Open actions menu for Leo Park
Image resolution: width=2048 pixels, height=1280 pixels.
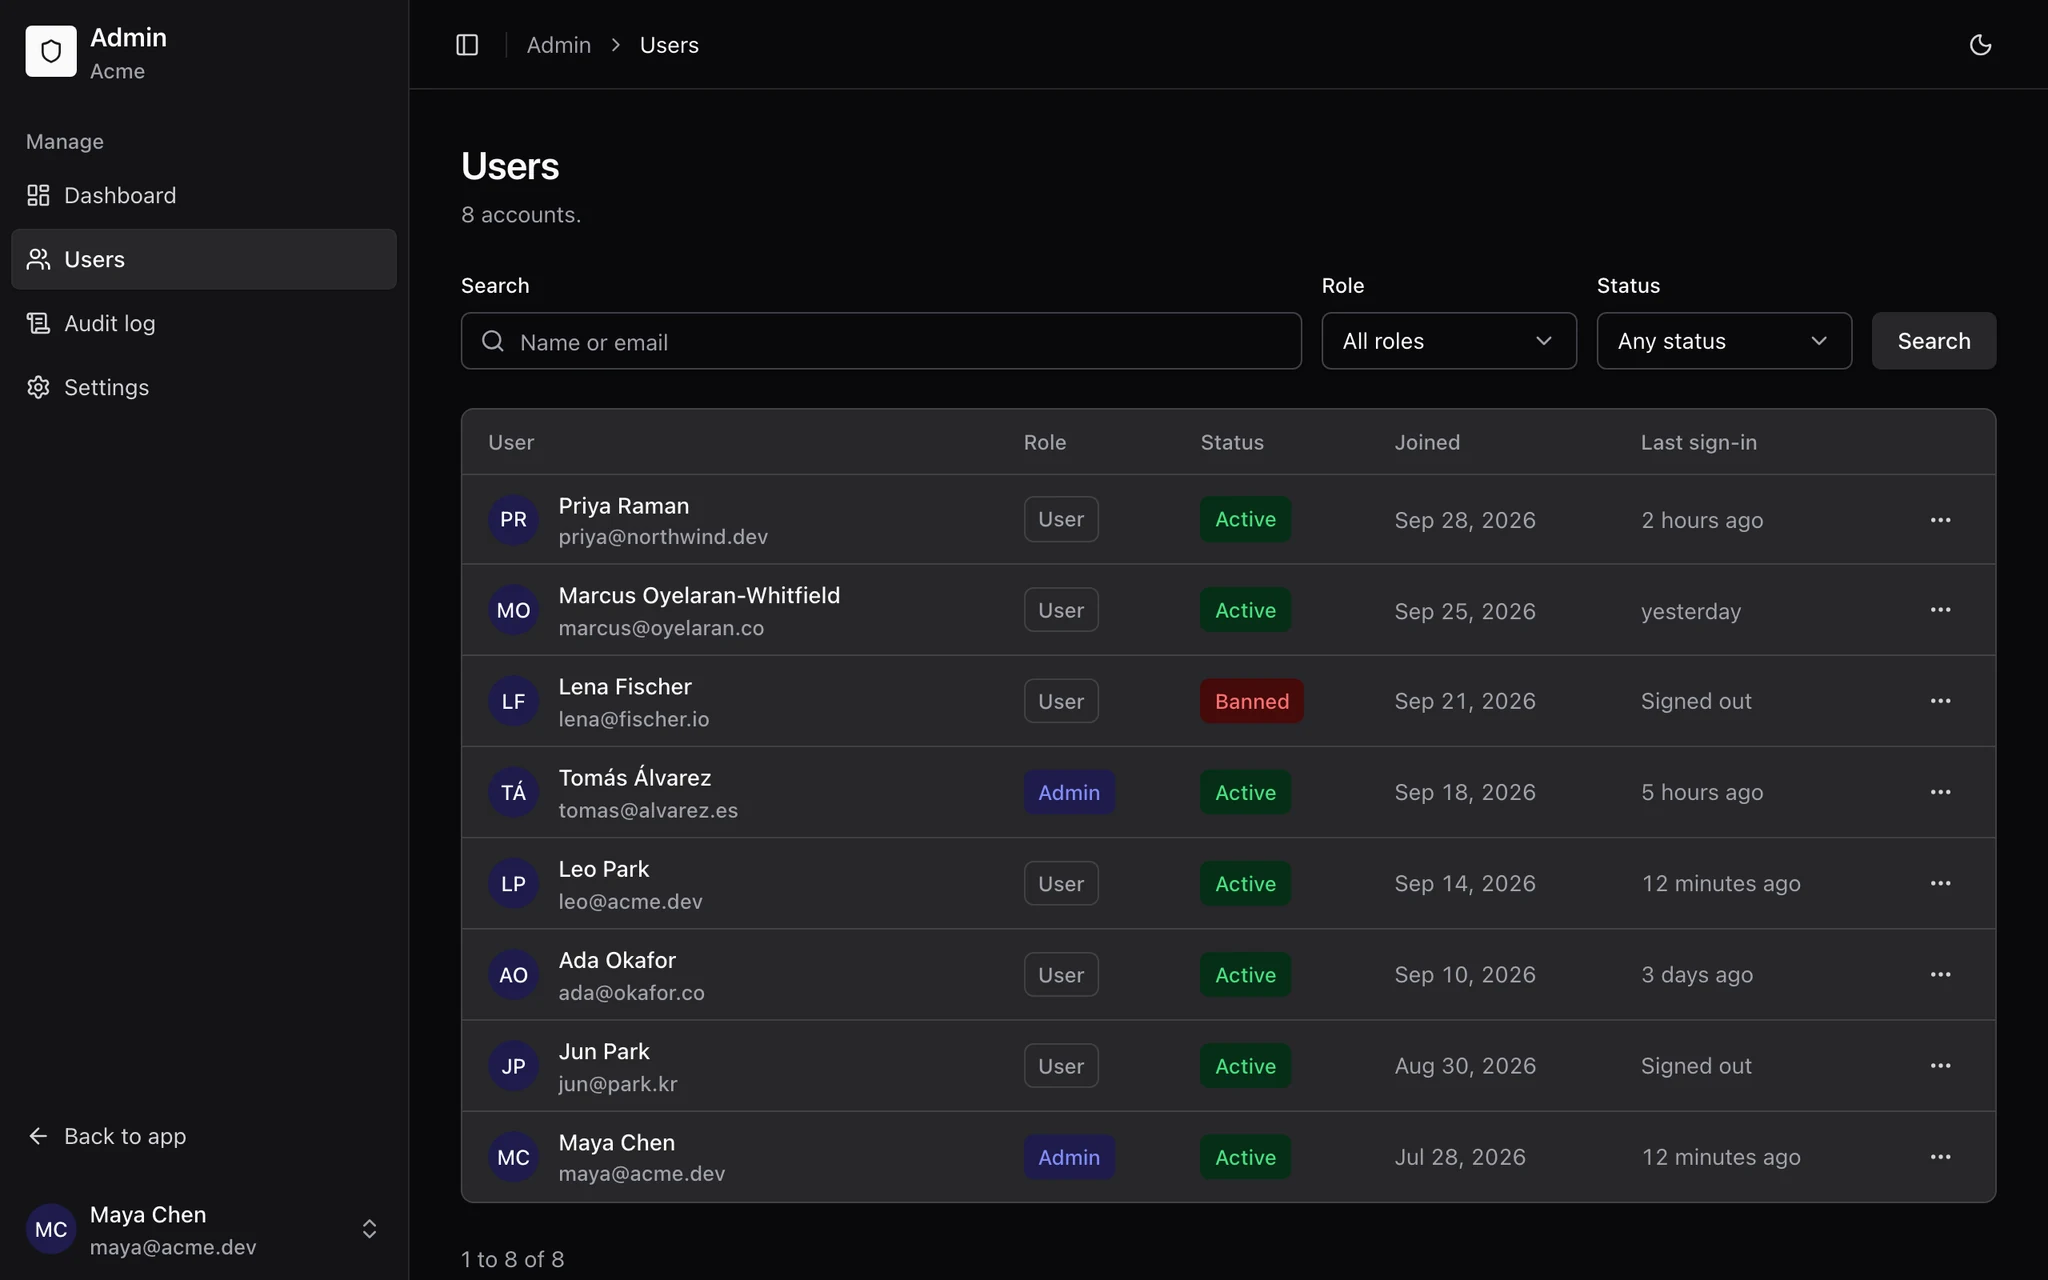[x=1940, y=883]
